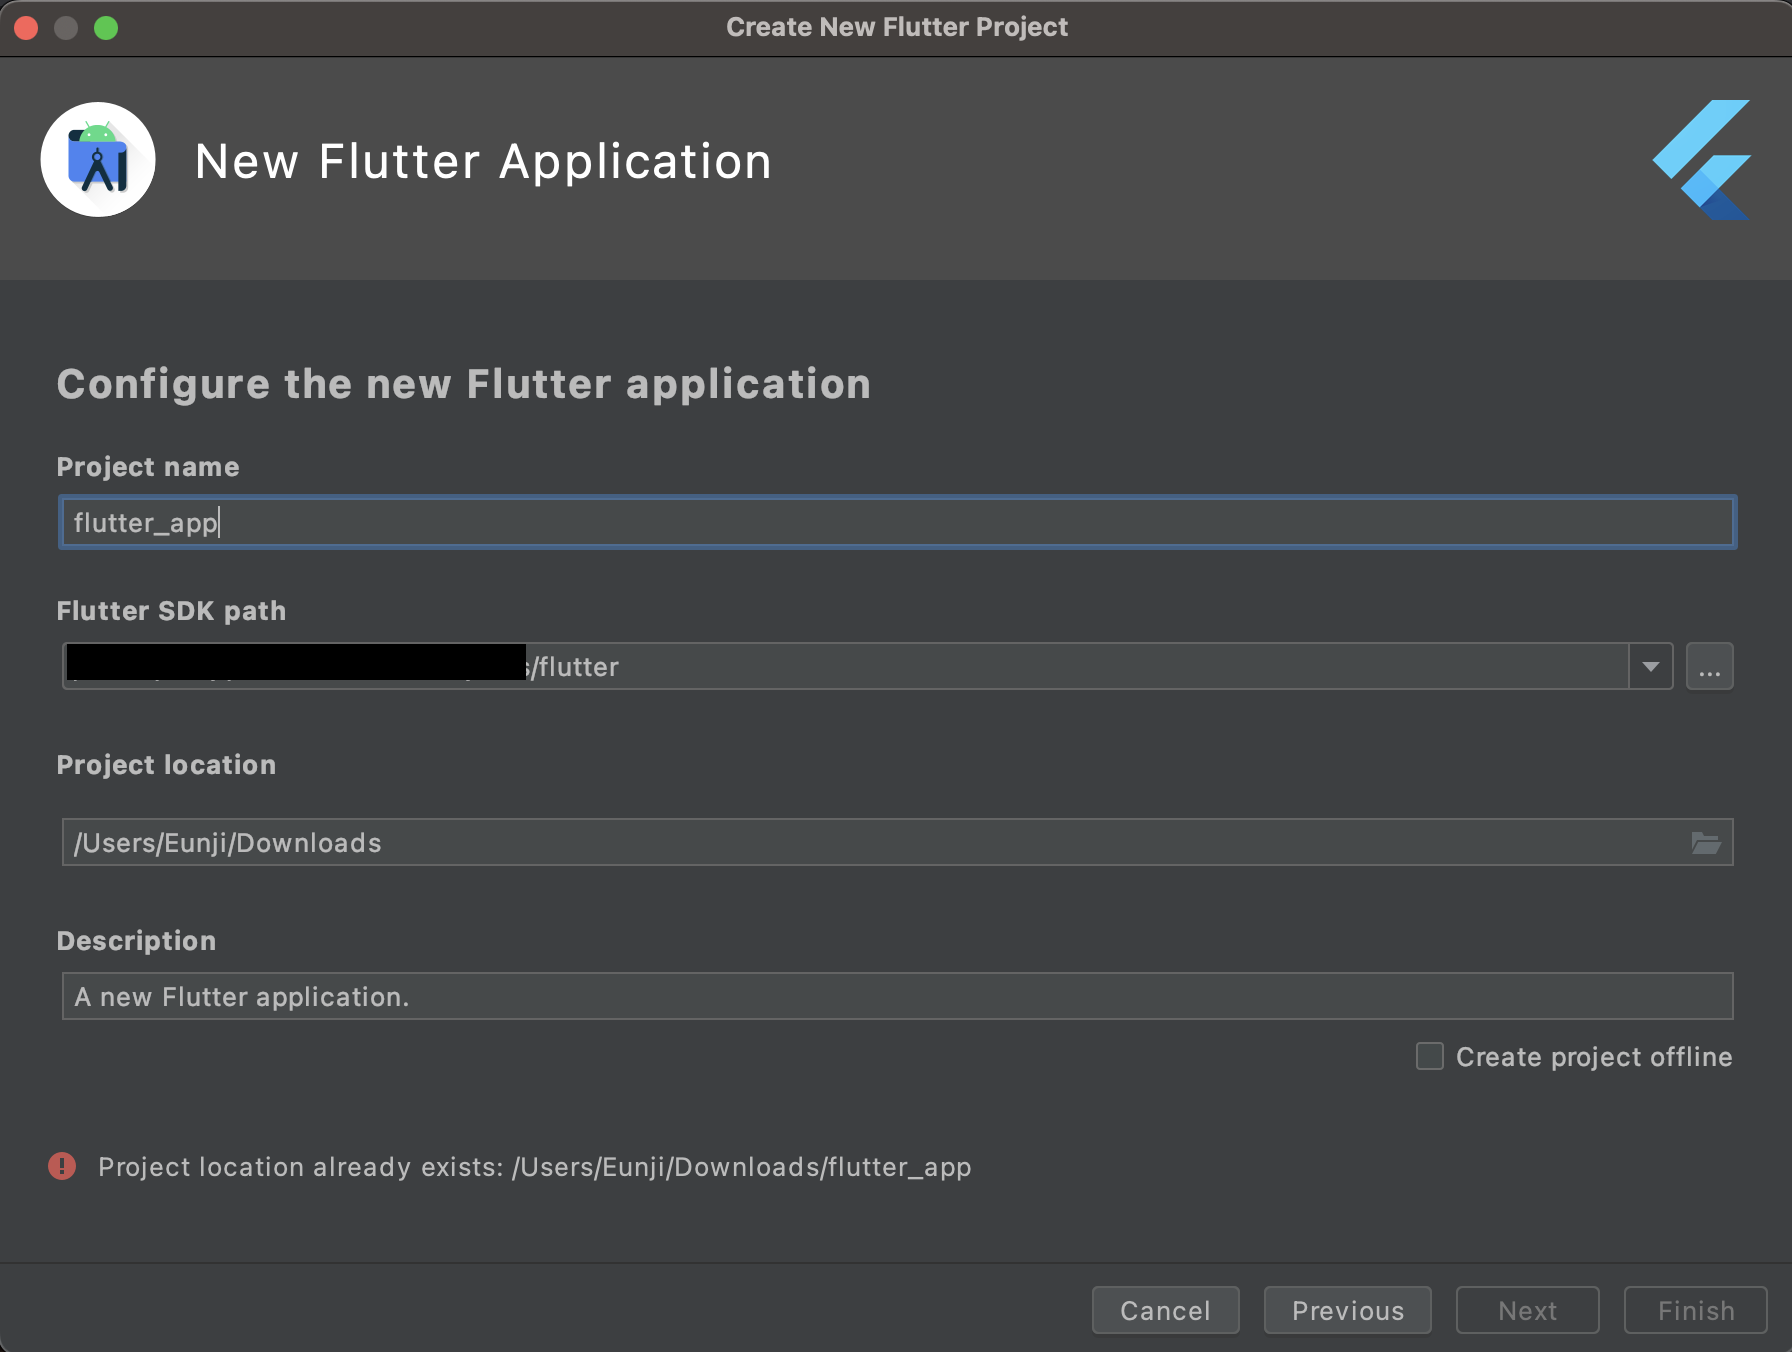
Task: Click the Project location text field
Action: point(897,843)
